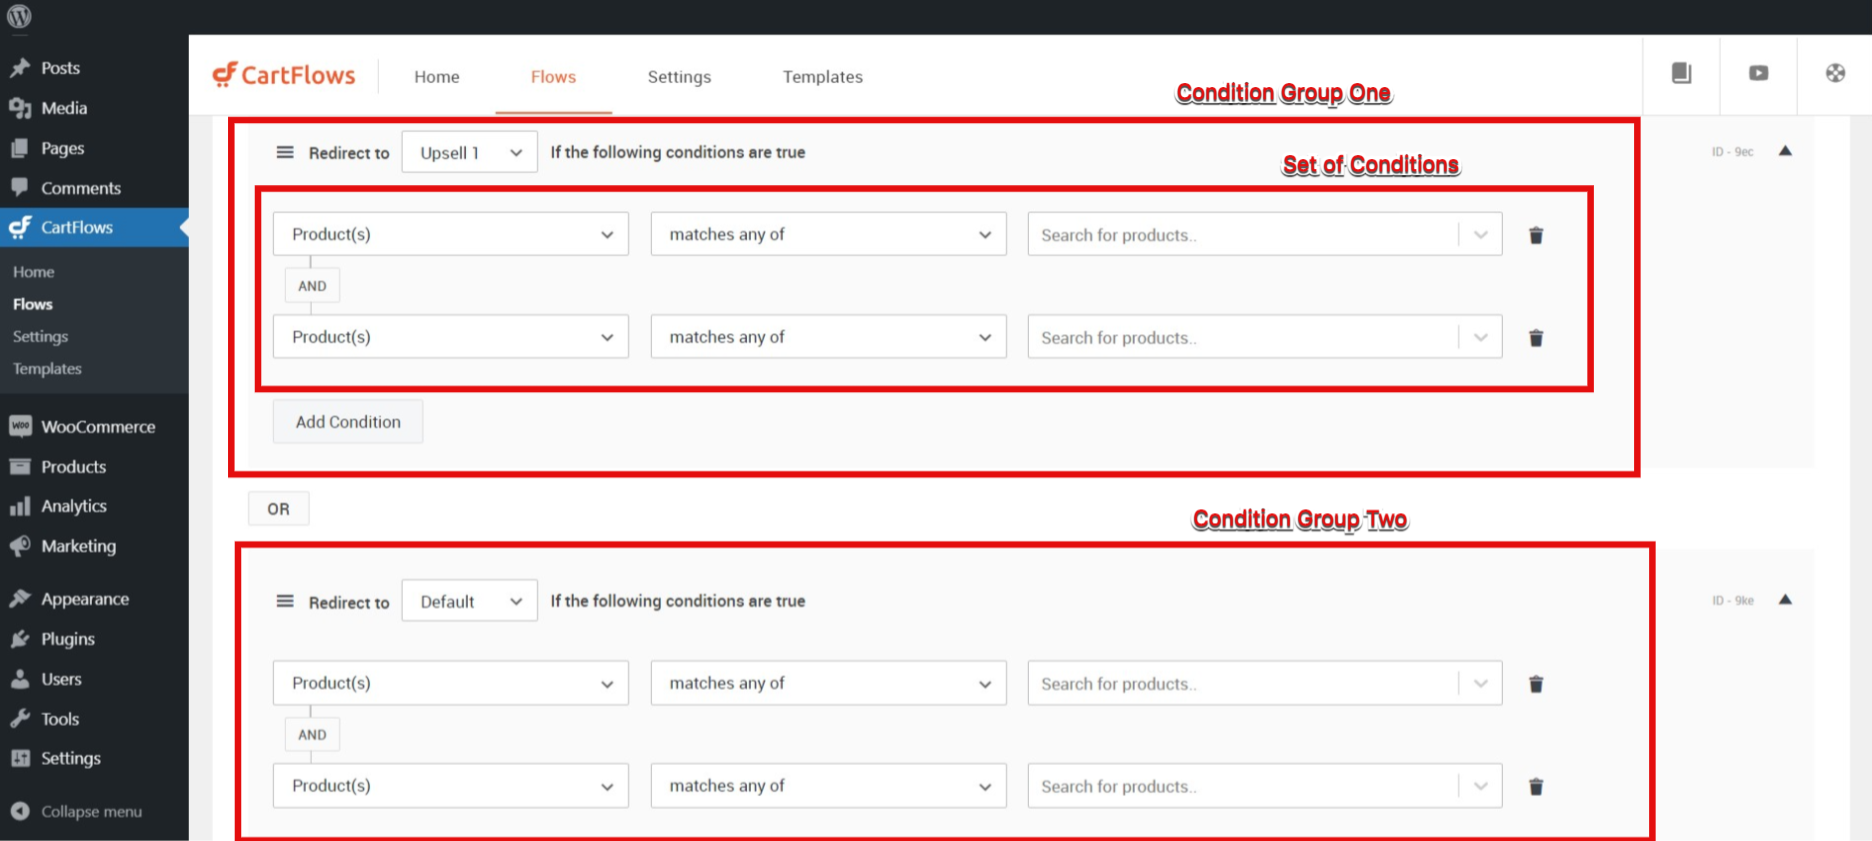This screenshot has height=841, width=1872.
Task: Open the Upsell 1 redirect dropdown
Action: [x=469, y=153]
